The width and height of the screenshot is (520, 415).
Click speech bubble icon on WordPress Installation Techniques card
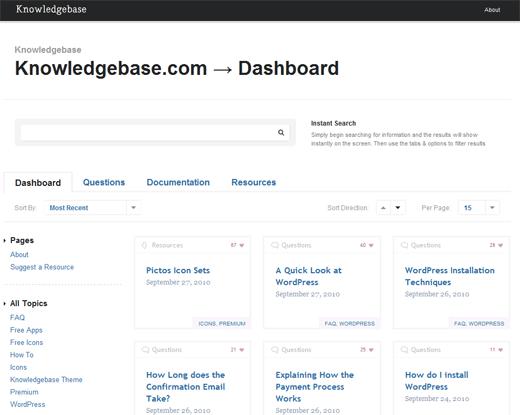404,245
